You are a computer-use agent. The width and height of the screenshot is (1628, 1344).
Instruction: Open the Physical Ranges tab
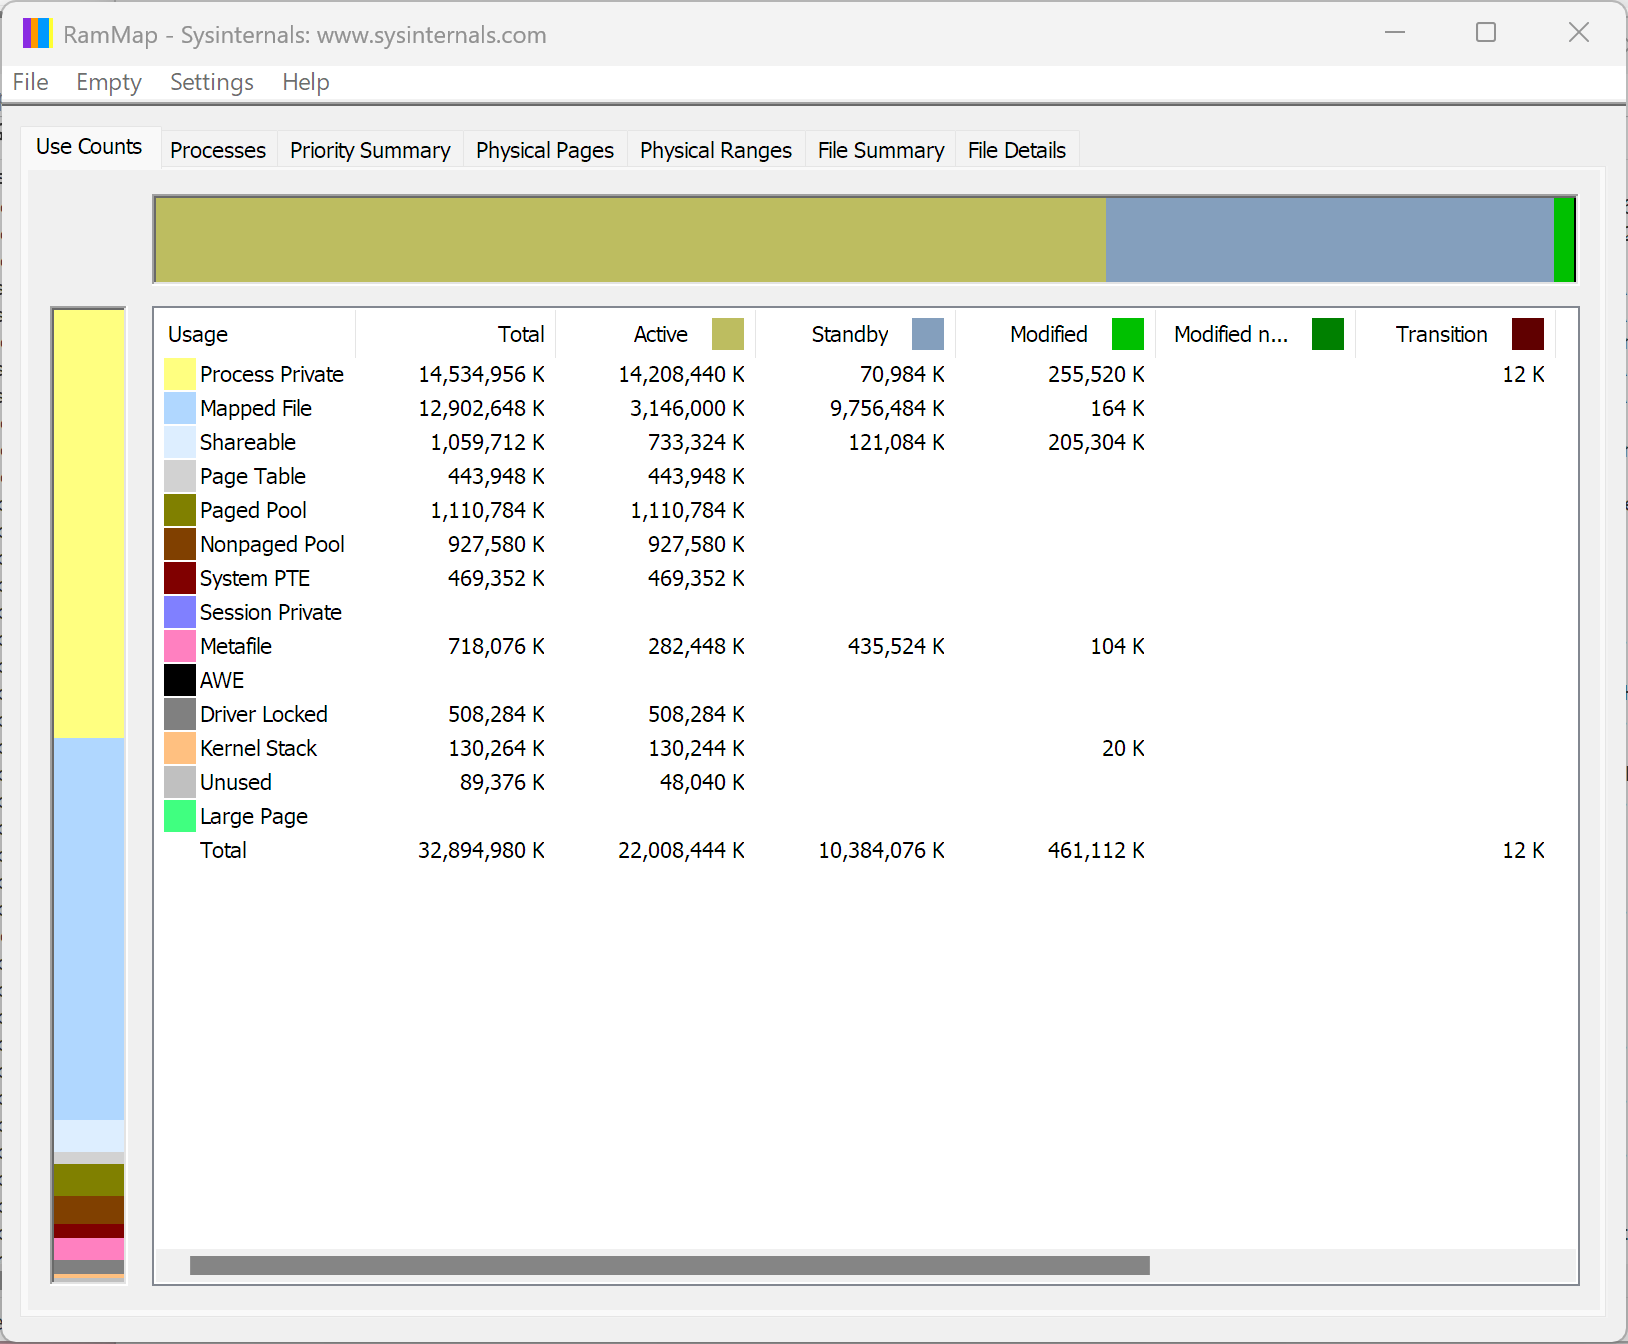click(716, 150)
